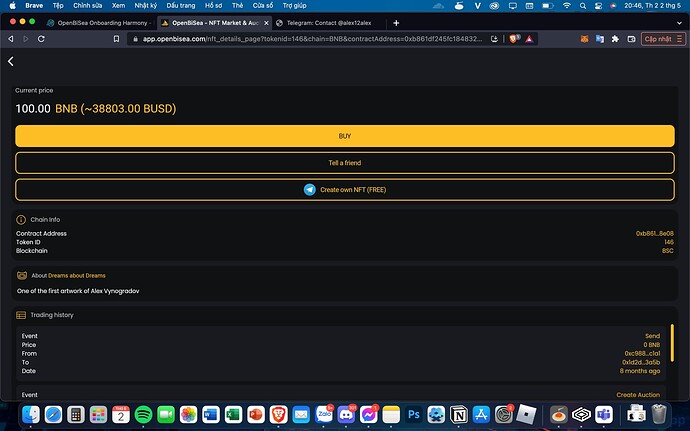Open a new tab with plus button
Screen dimensions: 690x431
(x=396, y=23)
